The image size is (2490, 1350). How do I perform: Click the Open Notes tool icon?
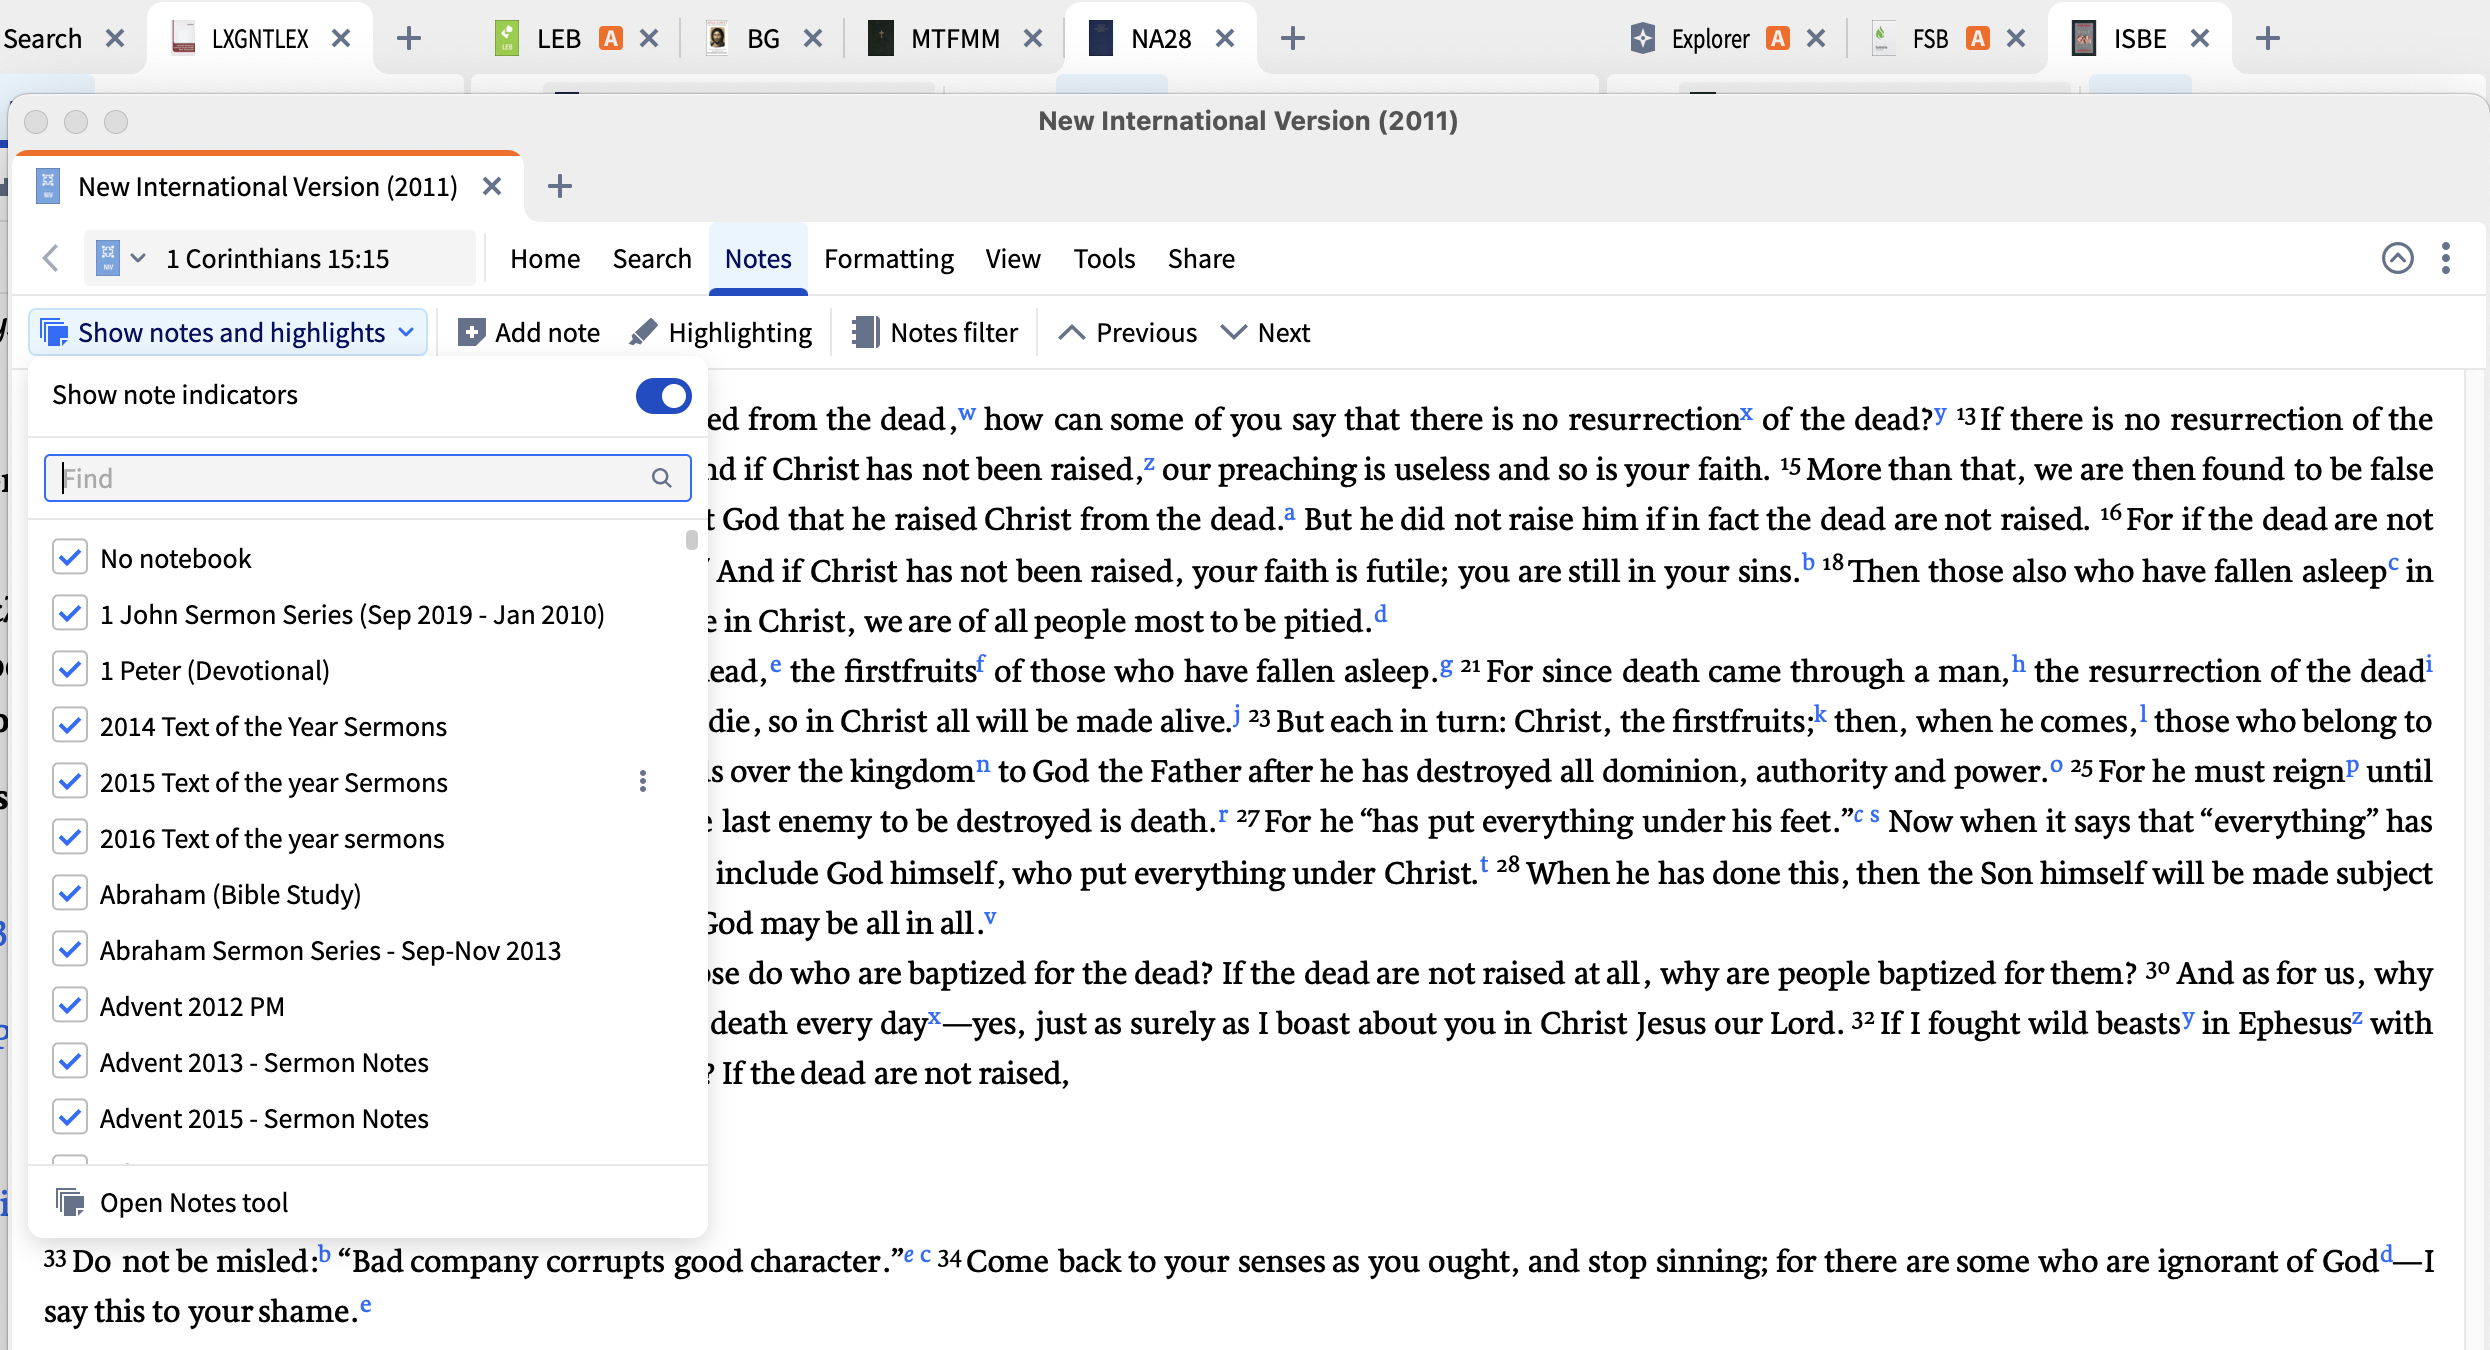[69, 1202]
